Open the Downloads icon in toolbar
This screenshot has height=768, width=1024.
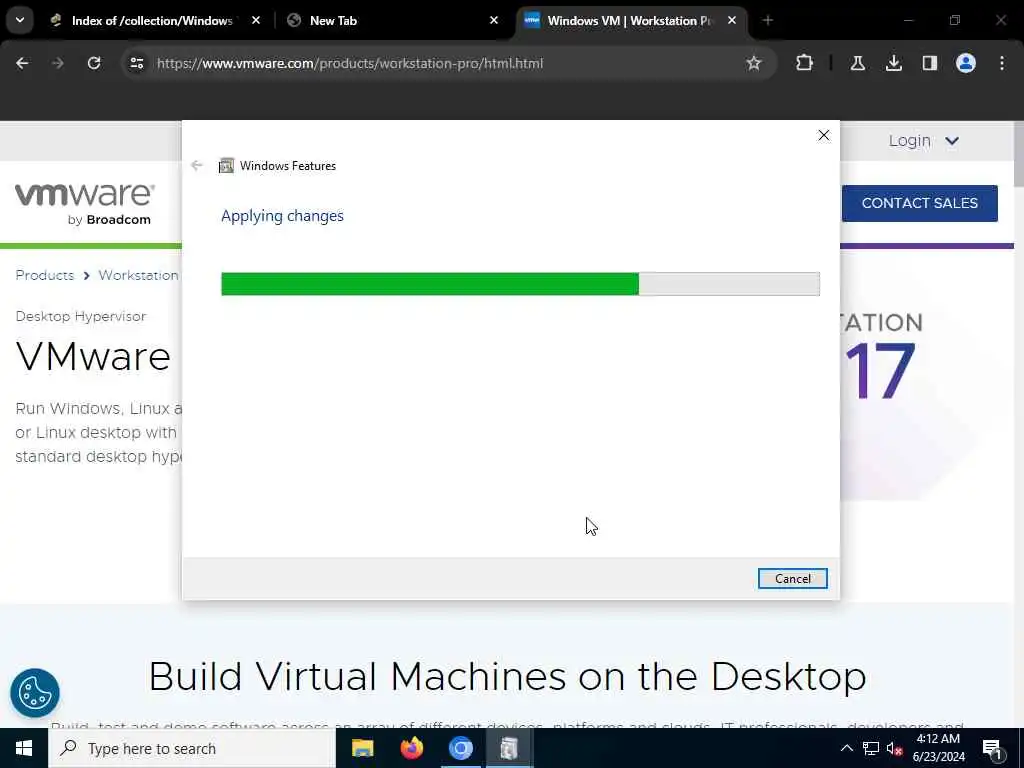click(893, 63)
